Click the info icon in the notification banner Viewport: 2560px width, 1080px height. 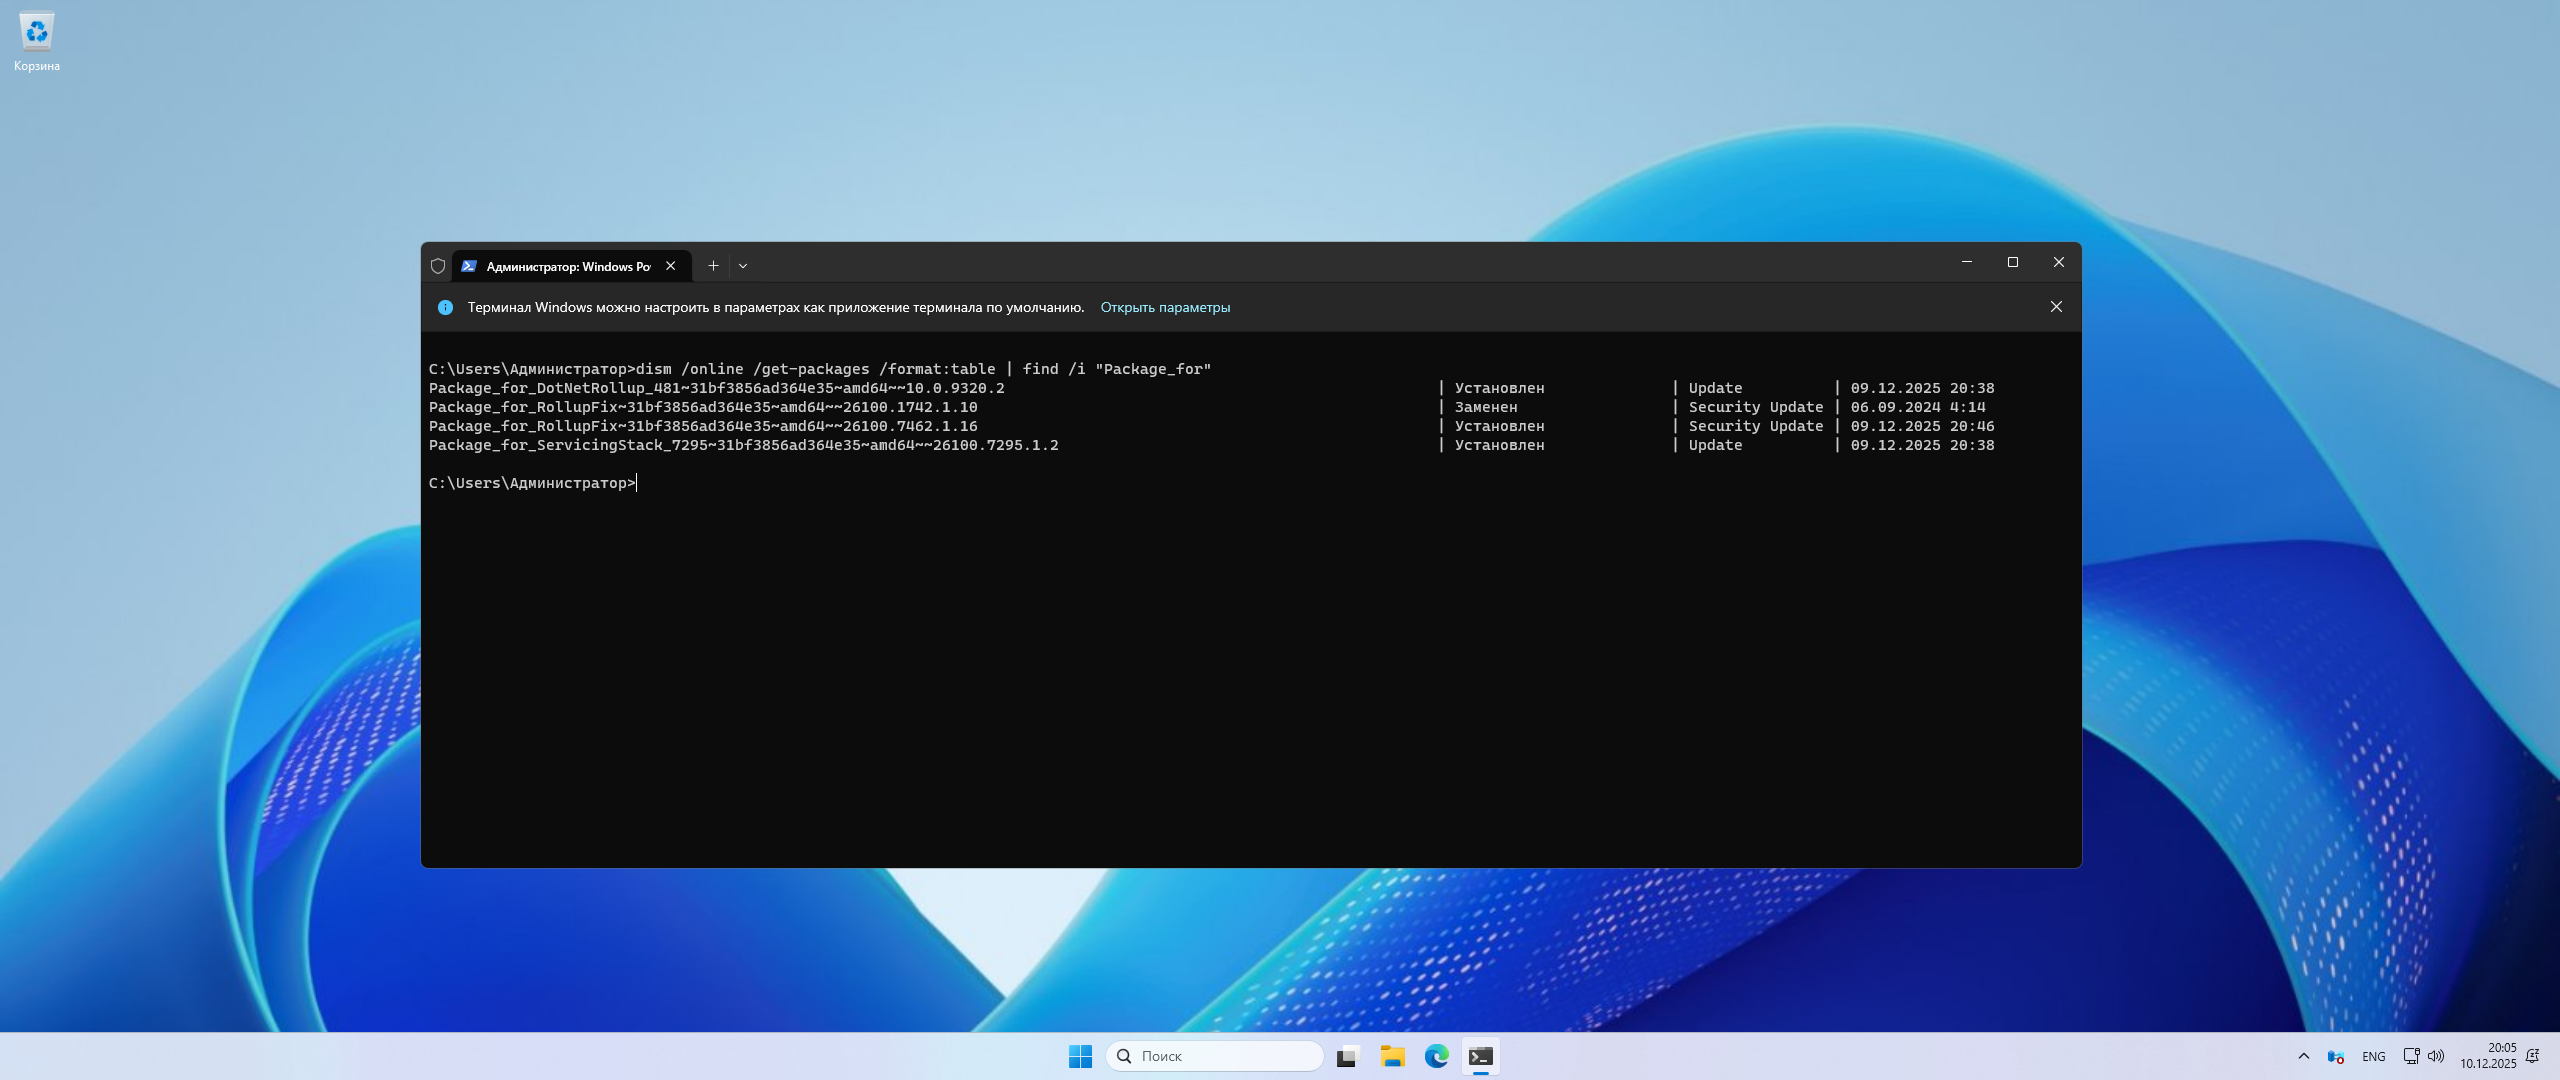446,307
